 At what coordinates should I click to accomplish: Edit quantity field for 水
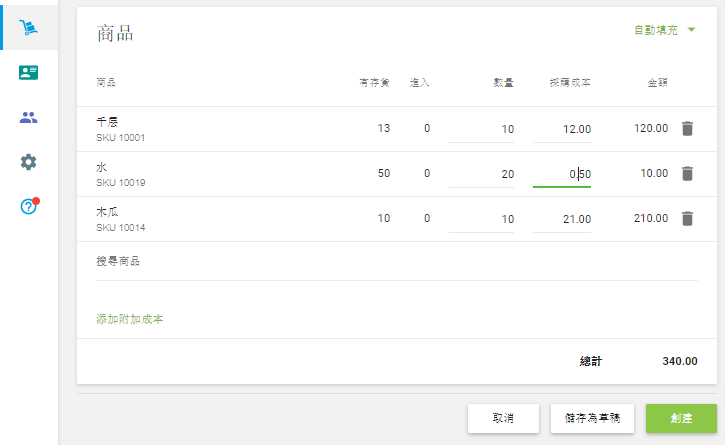482,174
